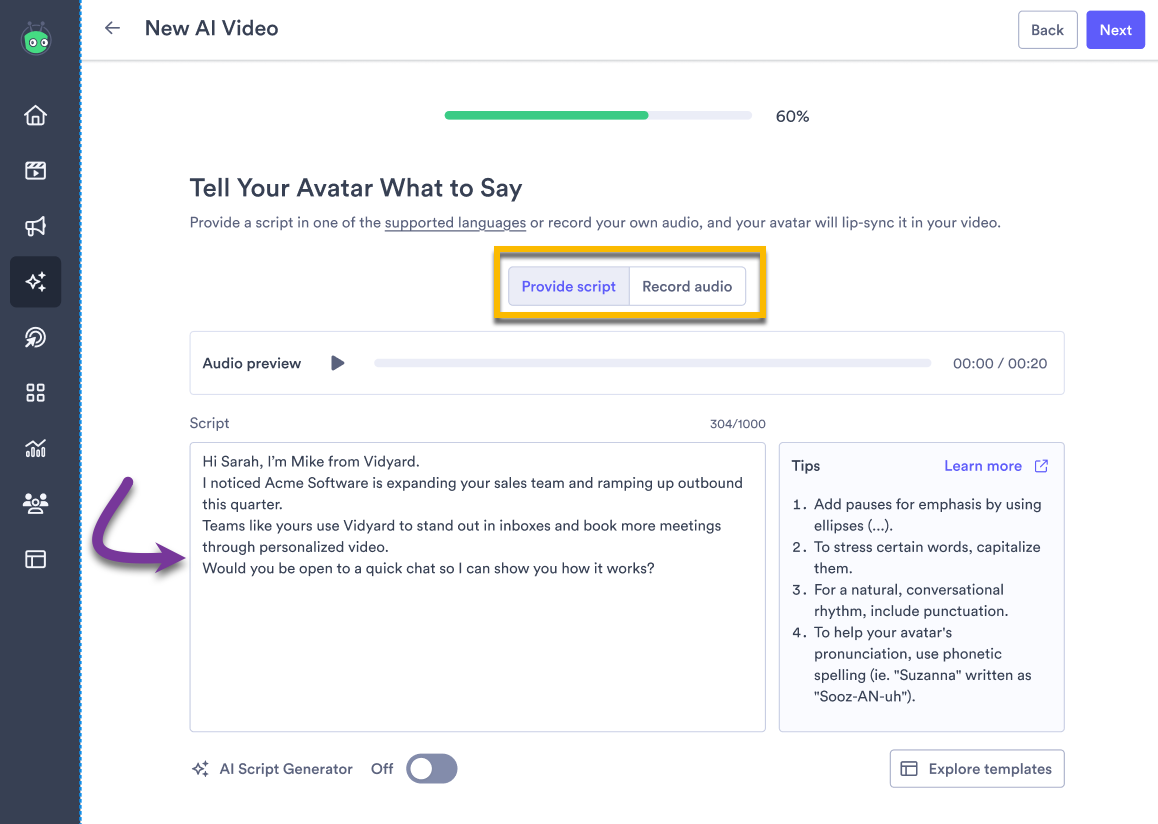Open the Home page from the sidebar

coord(35,115)
